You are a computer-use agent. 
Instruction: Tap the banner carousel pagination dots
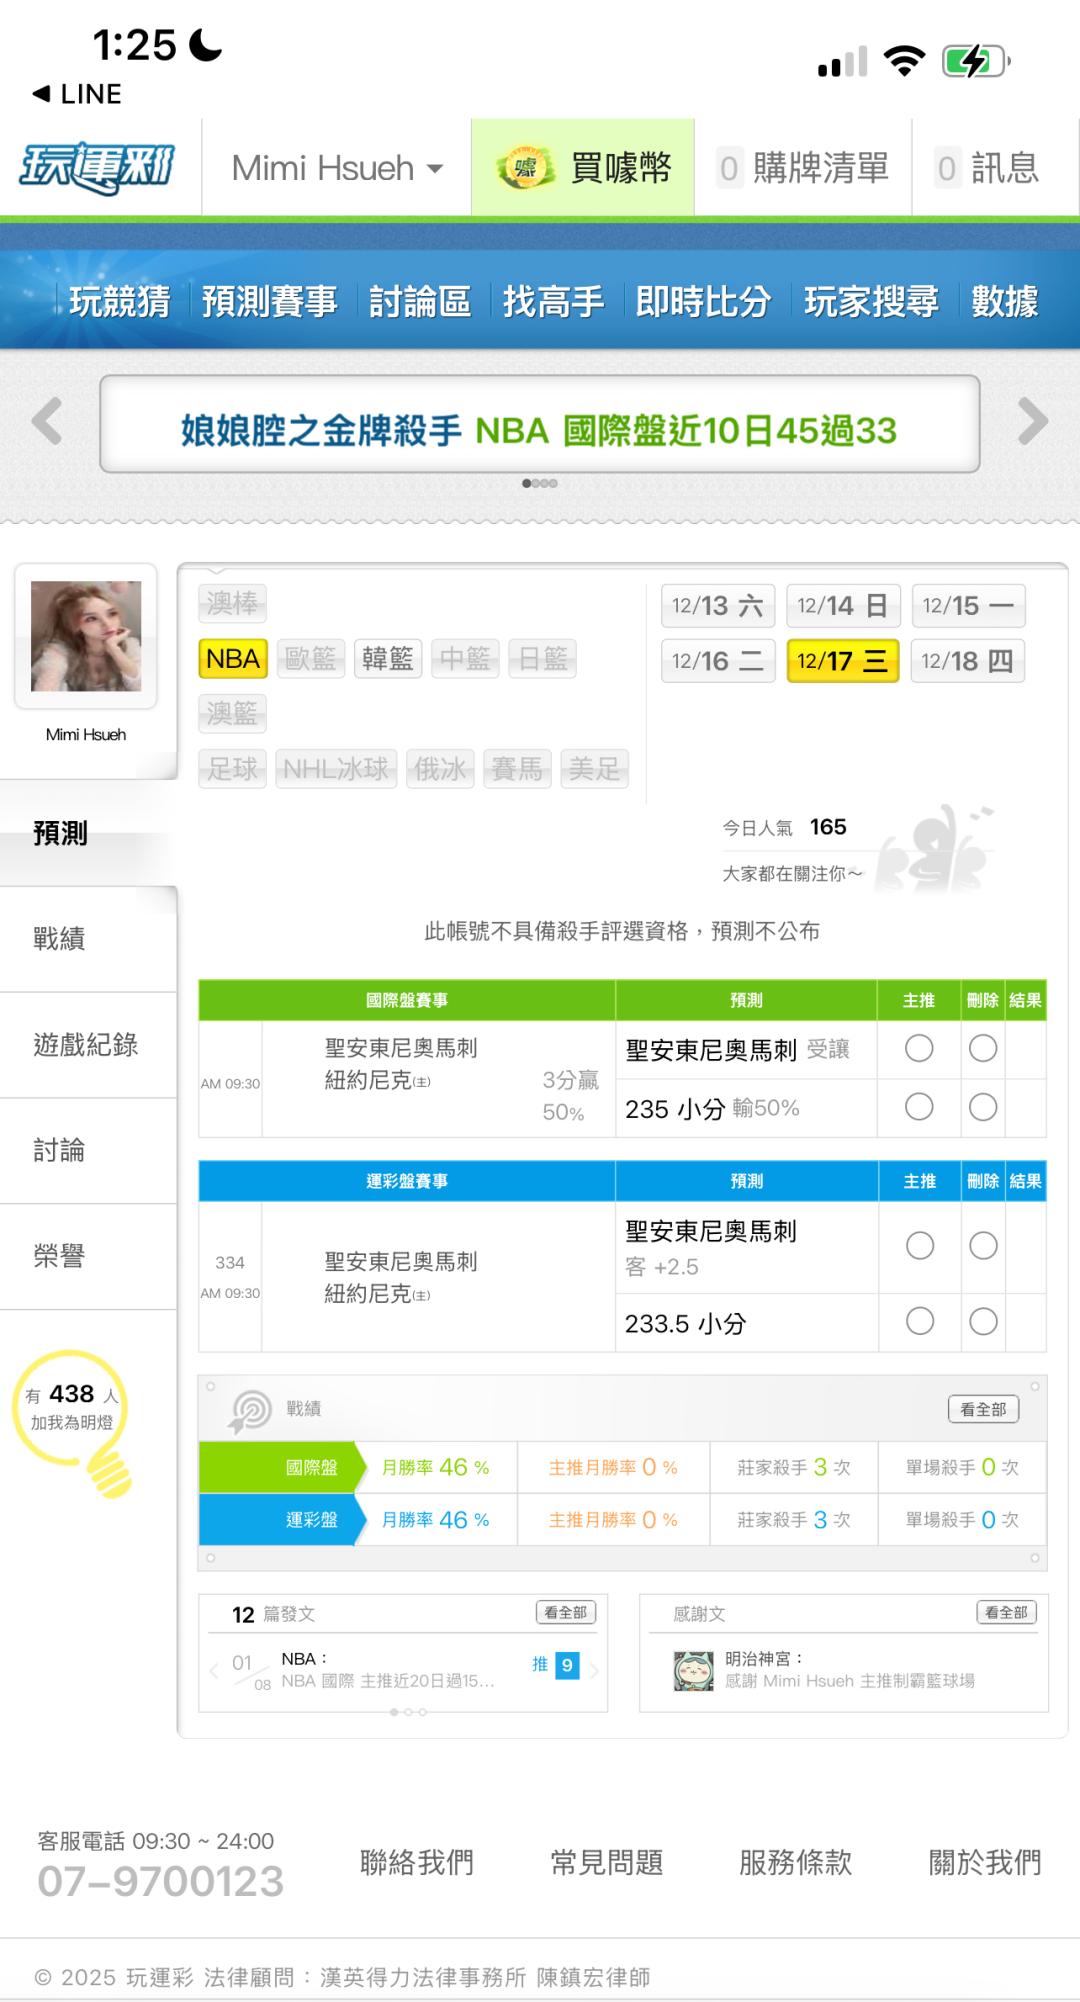tap(540, 483)
